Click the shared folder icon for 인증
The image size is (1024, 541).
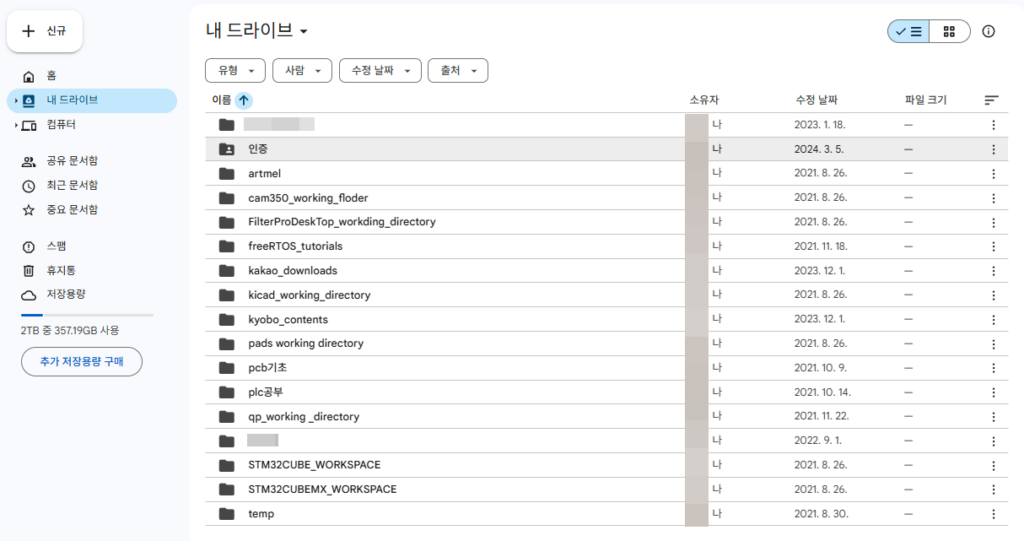tap(227, 149)
